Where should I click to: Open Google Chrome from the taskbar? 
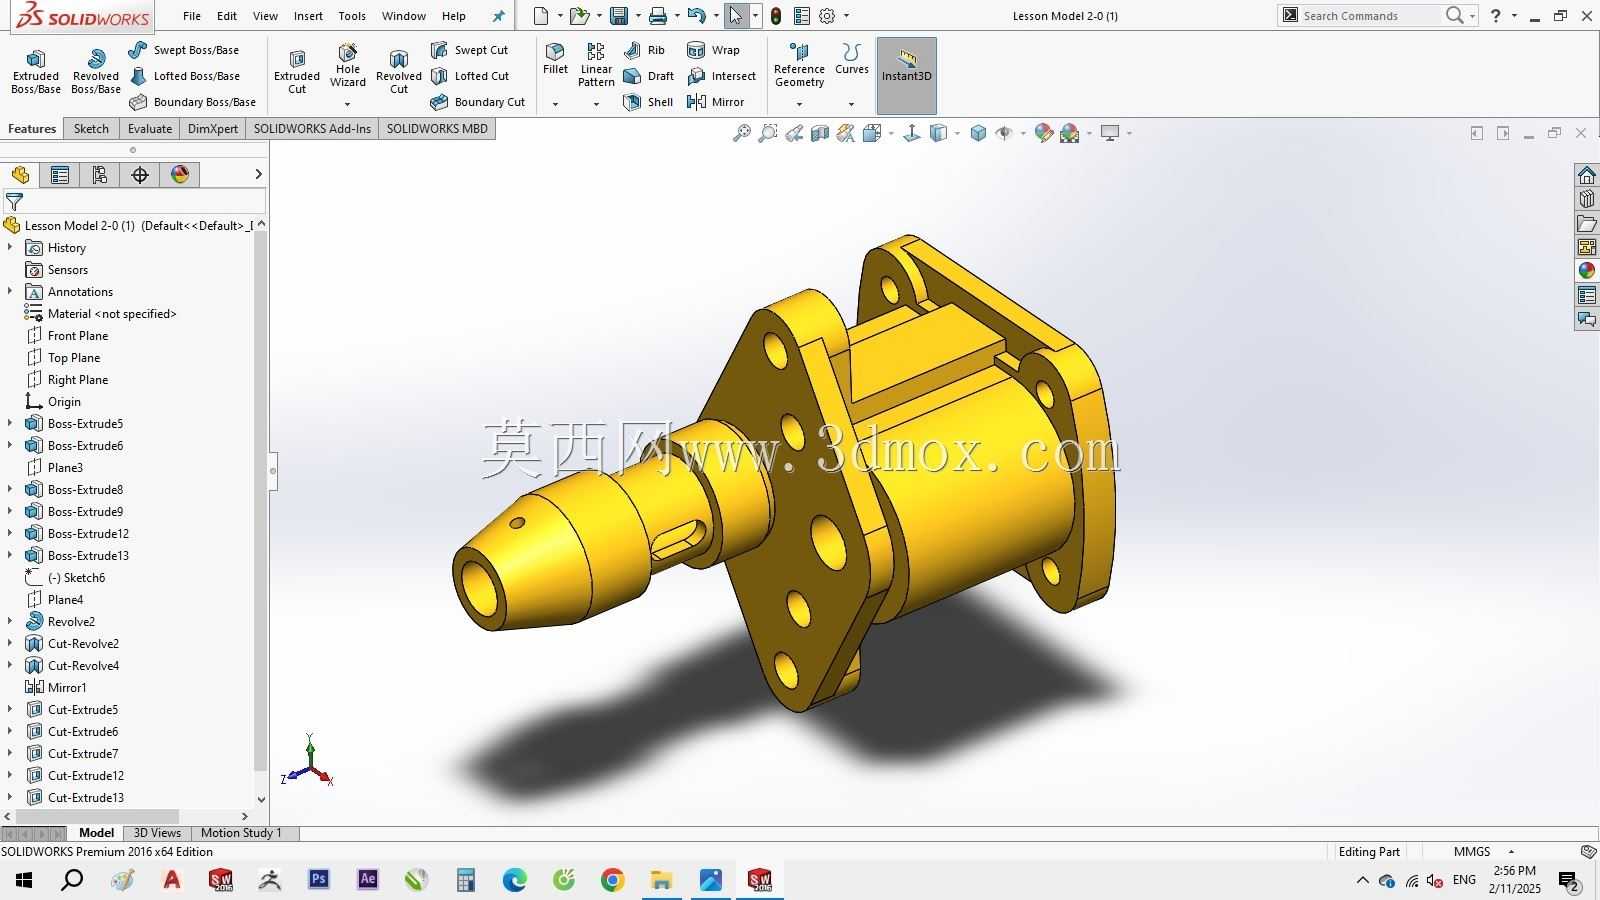click(x=613, y=880)
